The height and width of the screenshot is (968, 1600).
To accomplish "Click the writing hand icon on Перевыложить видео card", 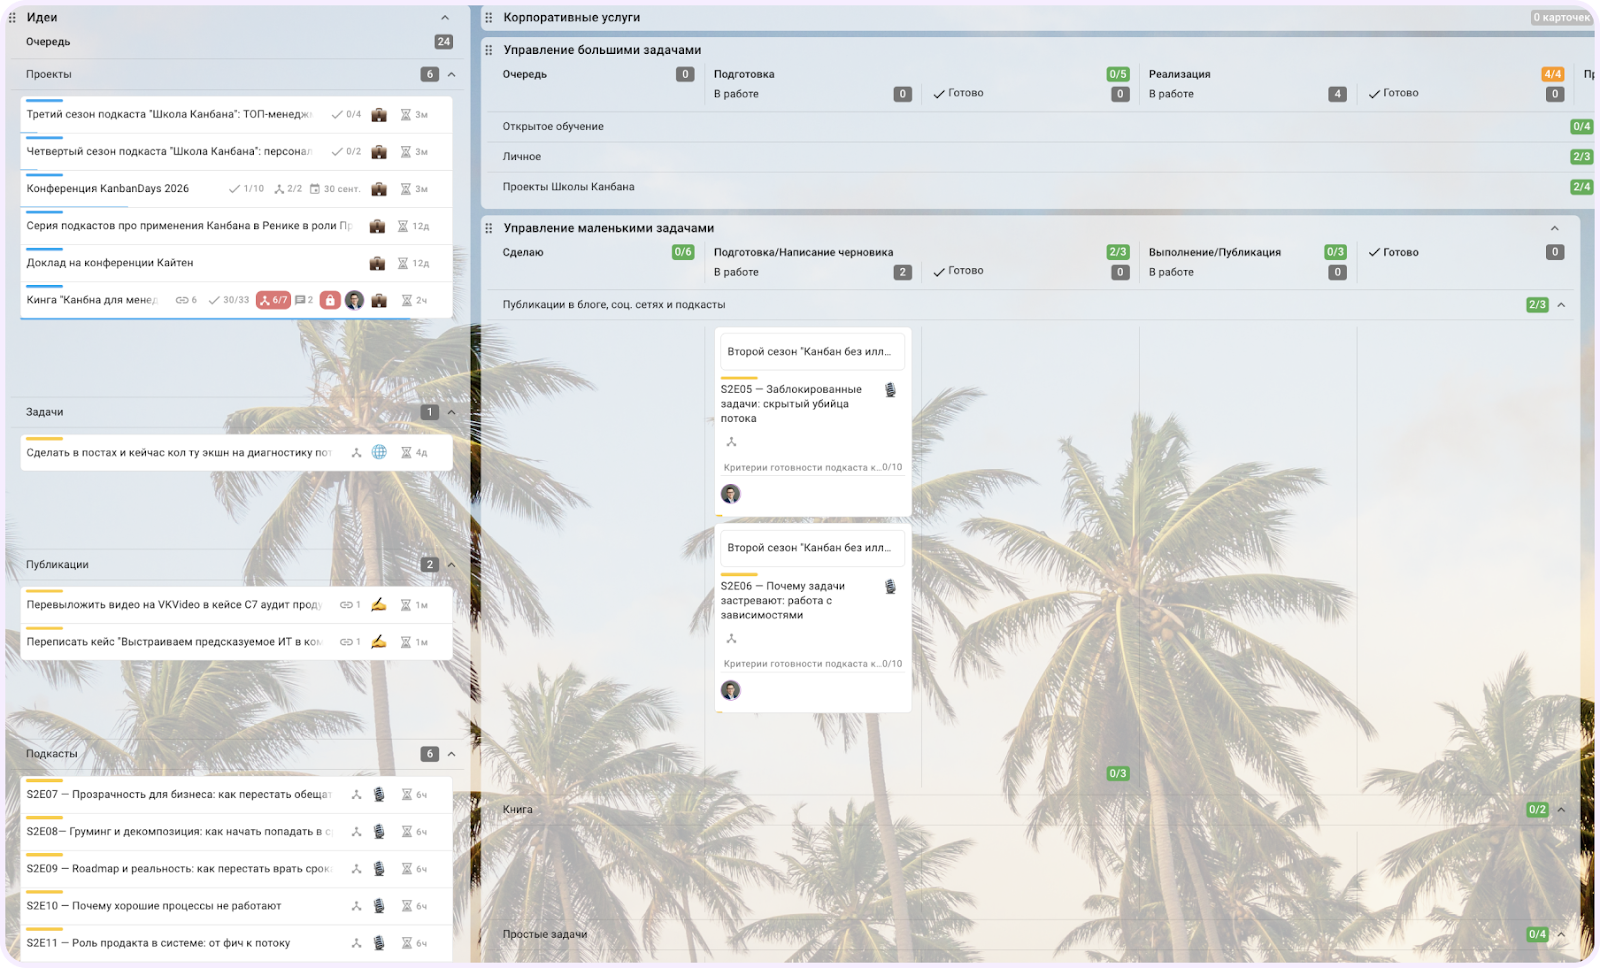I will pos(379,605).
